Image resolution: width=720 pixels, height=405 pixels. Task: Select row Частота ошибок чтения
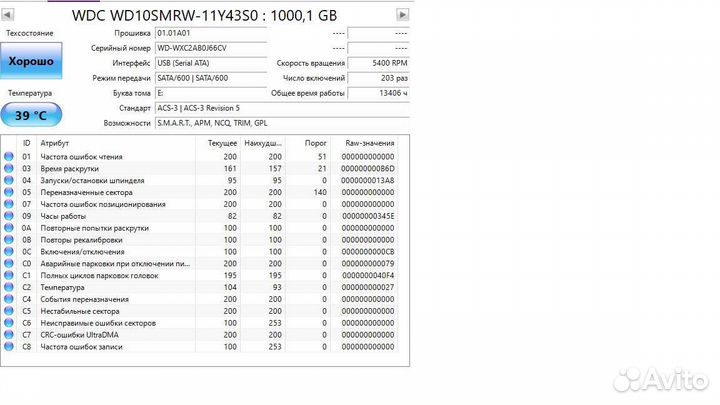pyautogui.click(x=200, y=157)
